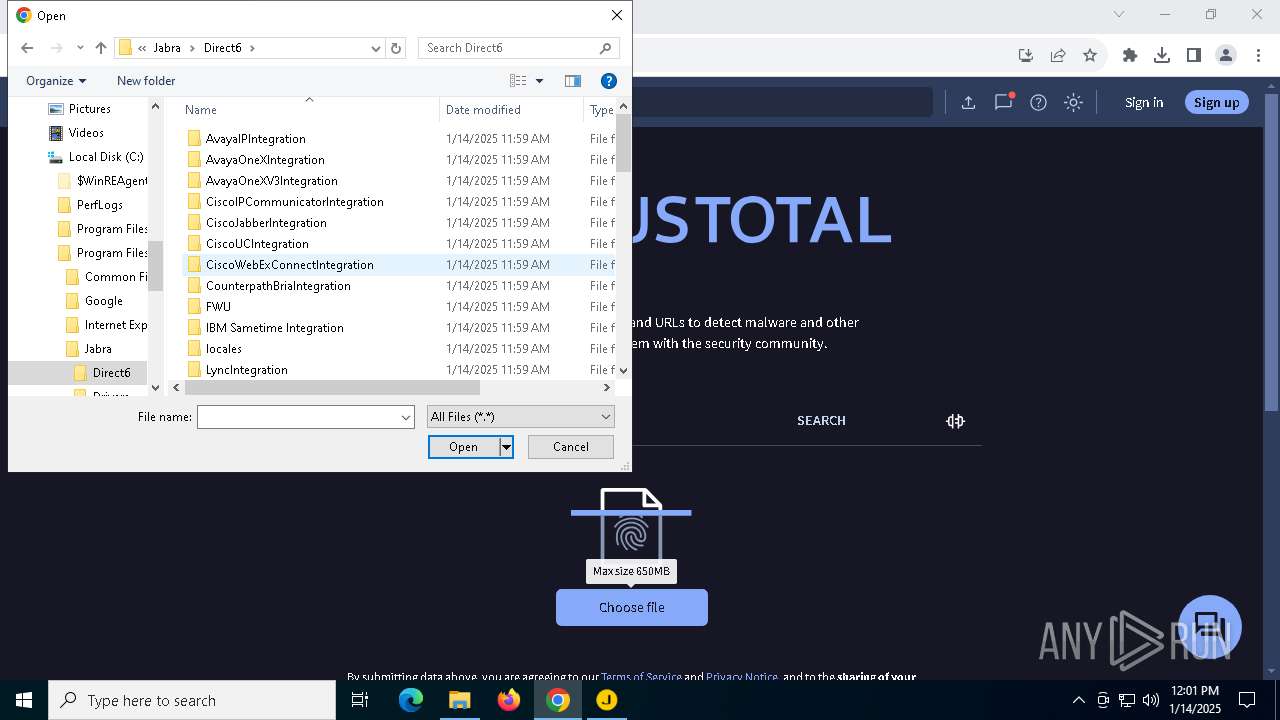Select CiscoJabberIntegration folder
This screenshot has width=1280, height=720.
(x=266, y=223)
